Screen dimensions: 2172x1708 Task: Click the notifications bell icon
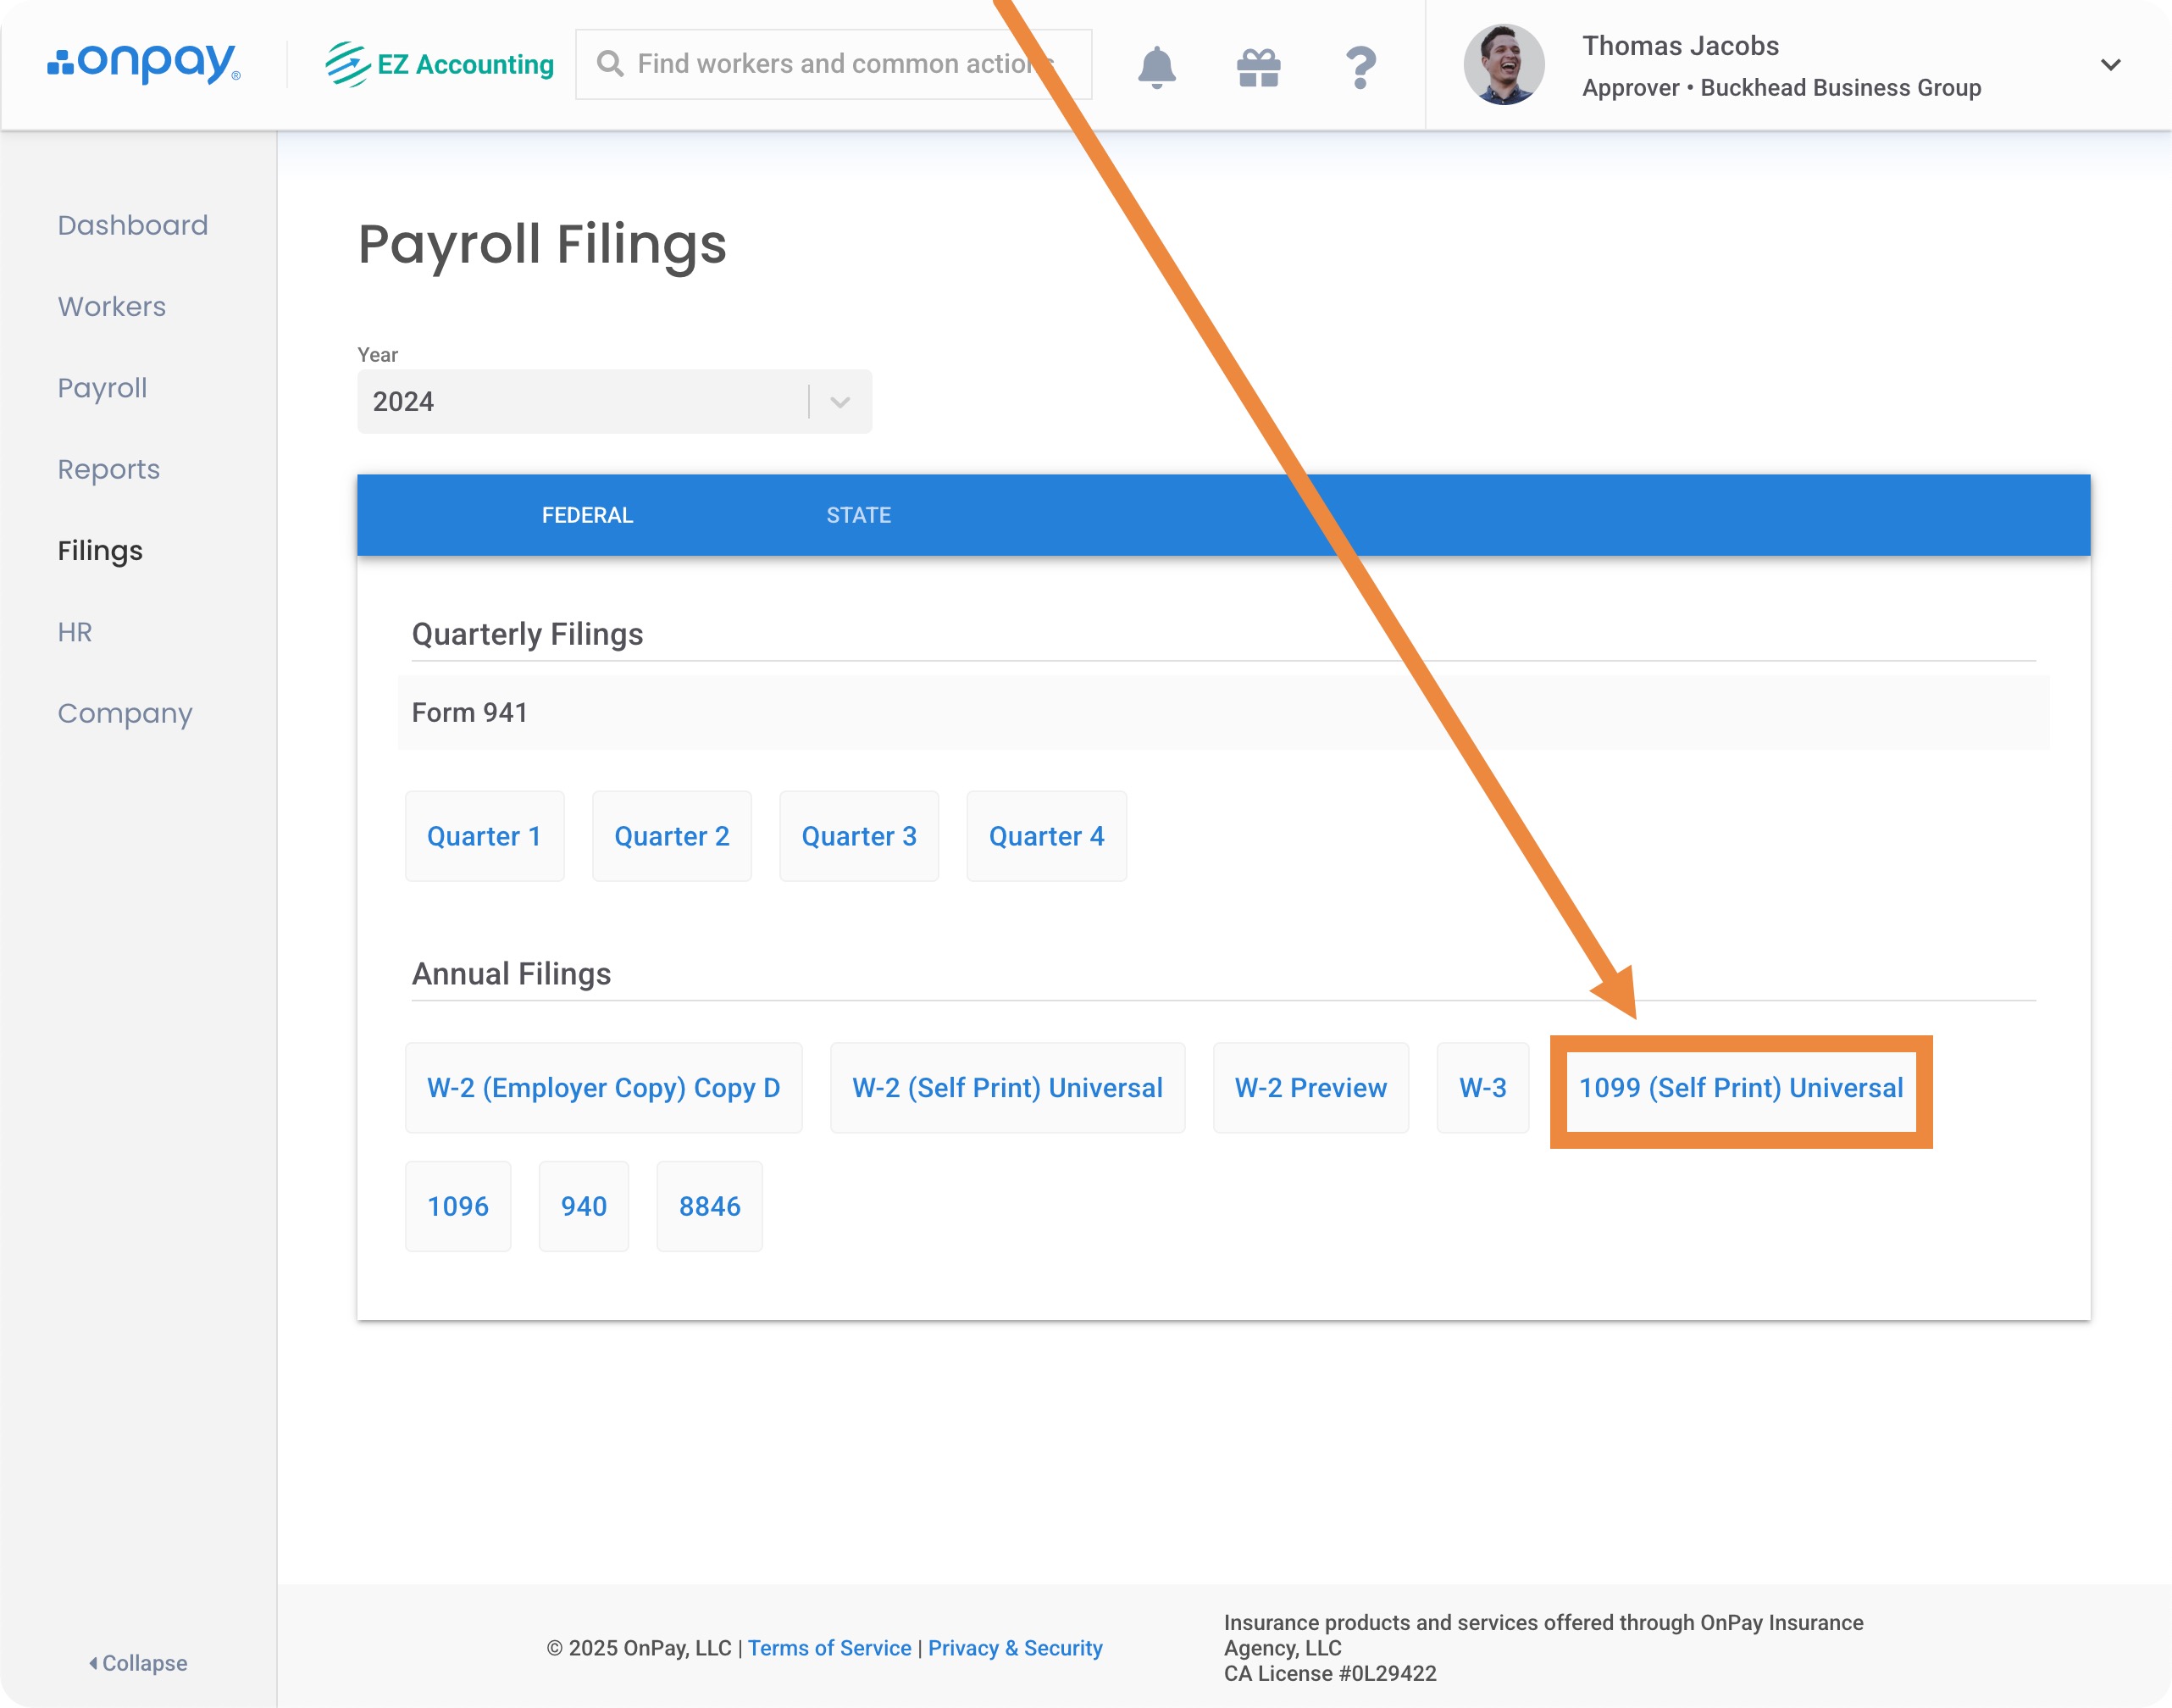pyautogui.click(x=1156, y=66)
